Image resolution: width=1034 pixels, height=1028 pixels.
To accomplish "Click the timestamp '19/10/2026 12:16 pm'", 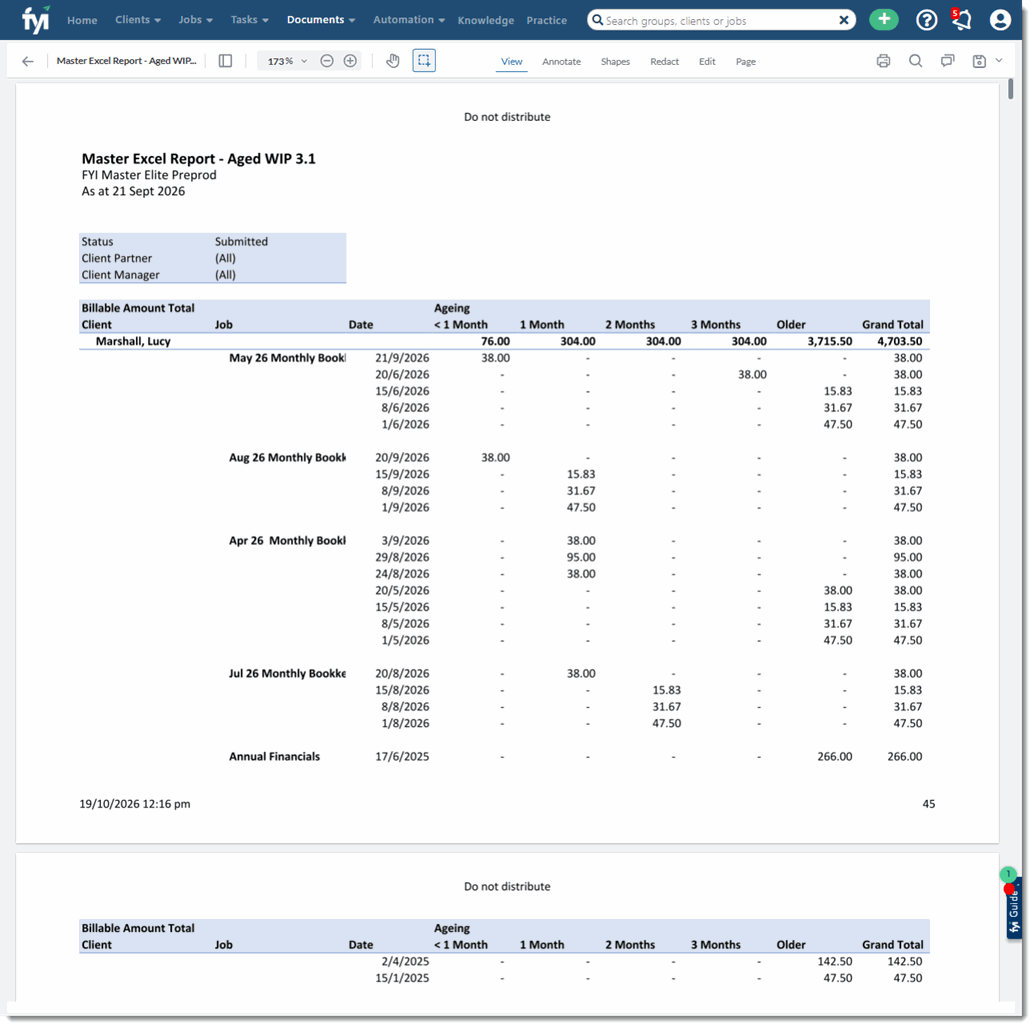I will (135, 804).
